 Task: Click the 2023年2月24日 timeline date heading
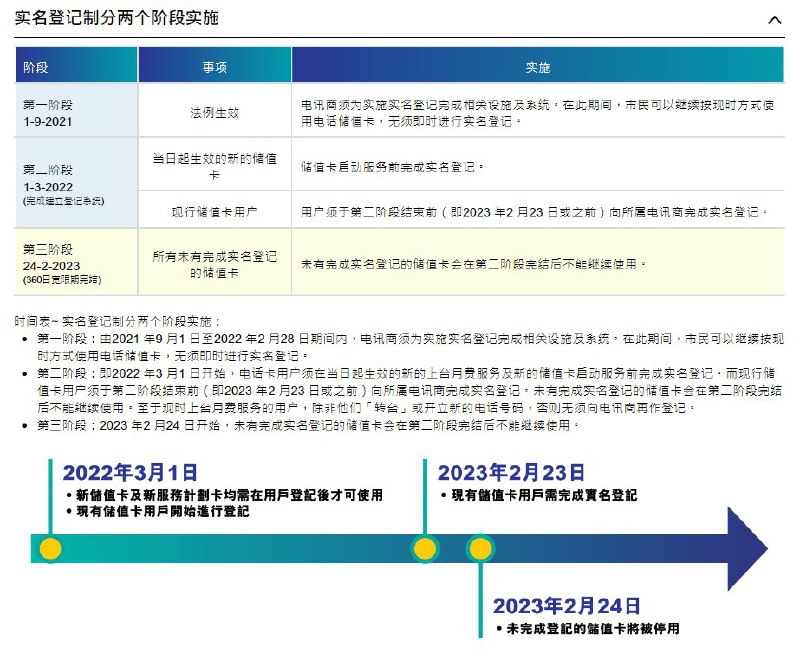pyautogui.click(x=567, y=606)
